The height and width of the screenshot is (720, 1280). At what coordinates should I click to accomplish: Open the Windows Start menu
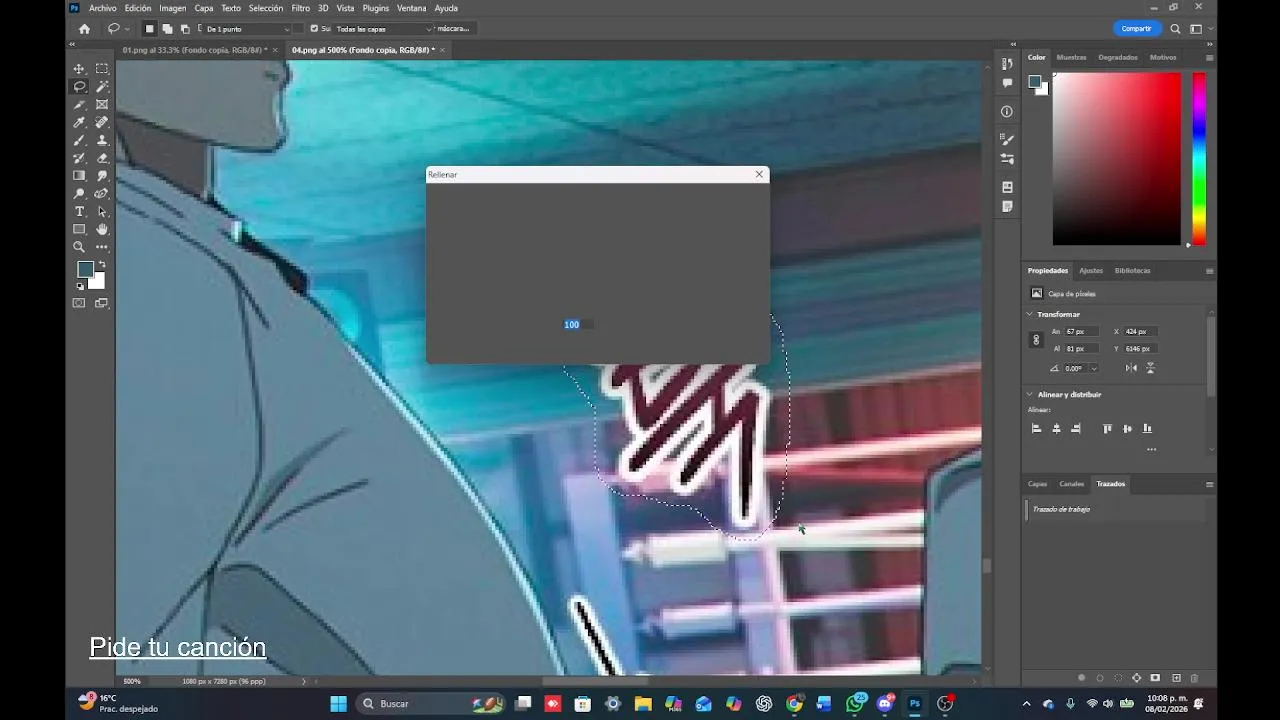coord(338,704)
